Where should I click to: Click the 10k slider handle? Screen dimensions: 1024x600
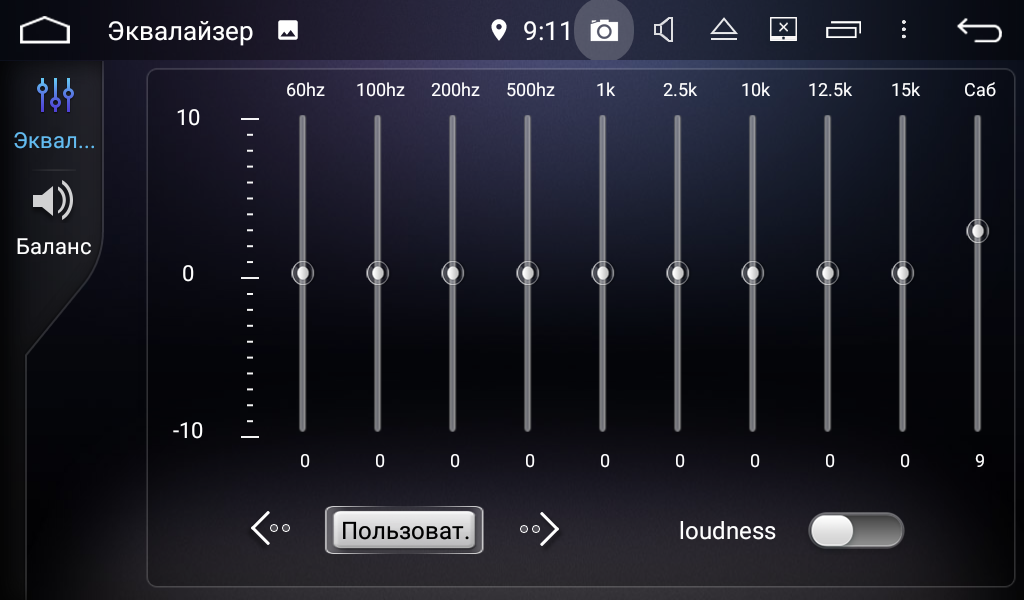[x=752, y=273]
